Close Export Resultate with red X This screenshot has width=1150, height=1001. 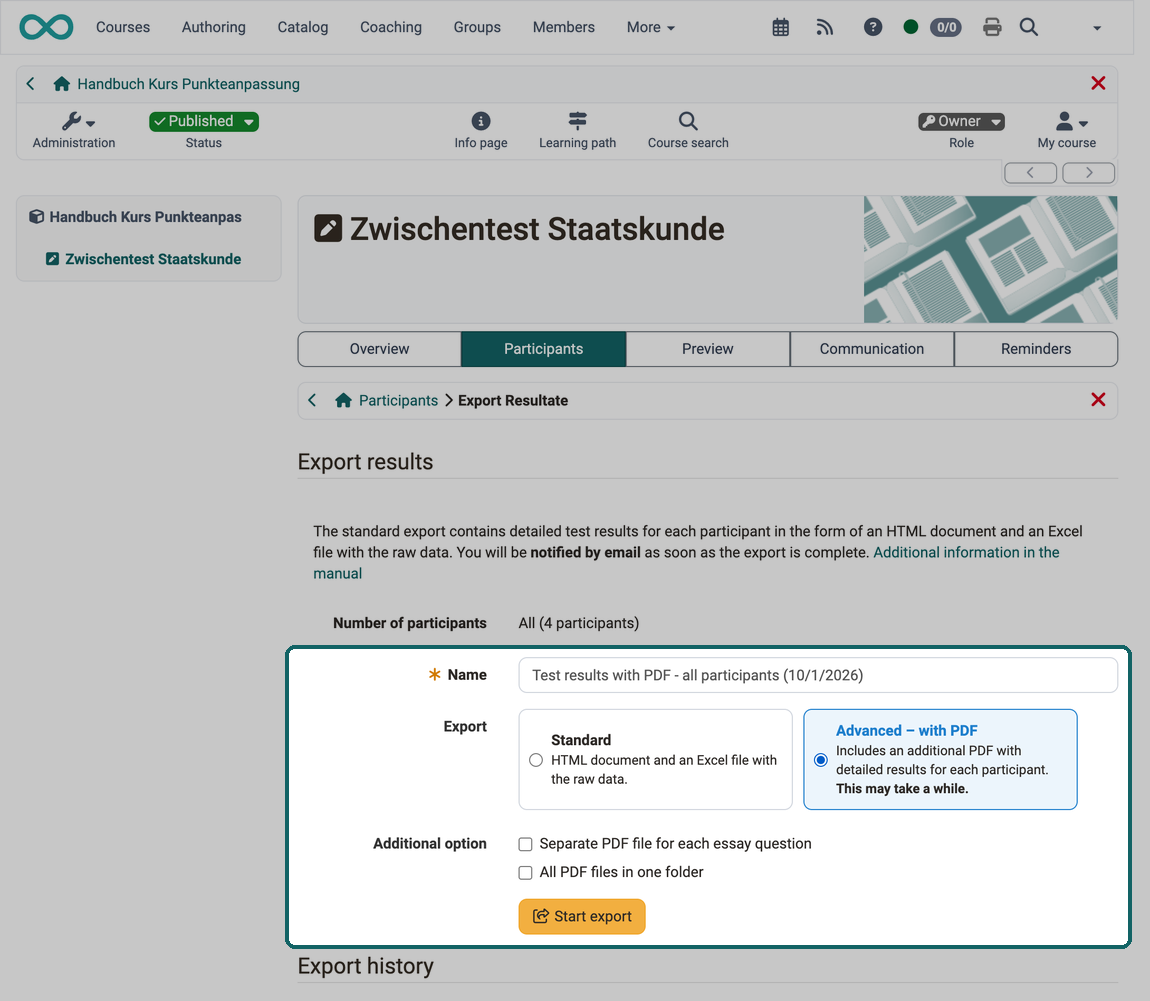pyautogui.click(x=1098, y=400)
